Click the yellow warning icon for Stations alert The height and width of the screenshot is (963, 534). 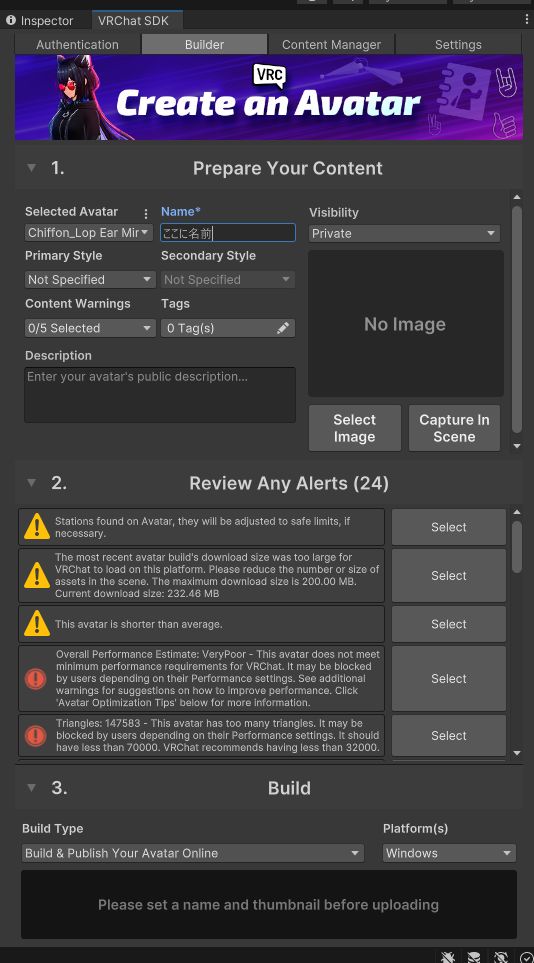37,527
